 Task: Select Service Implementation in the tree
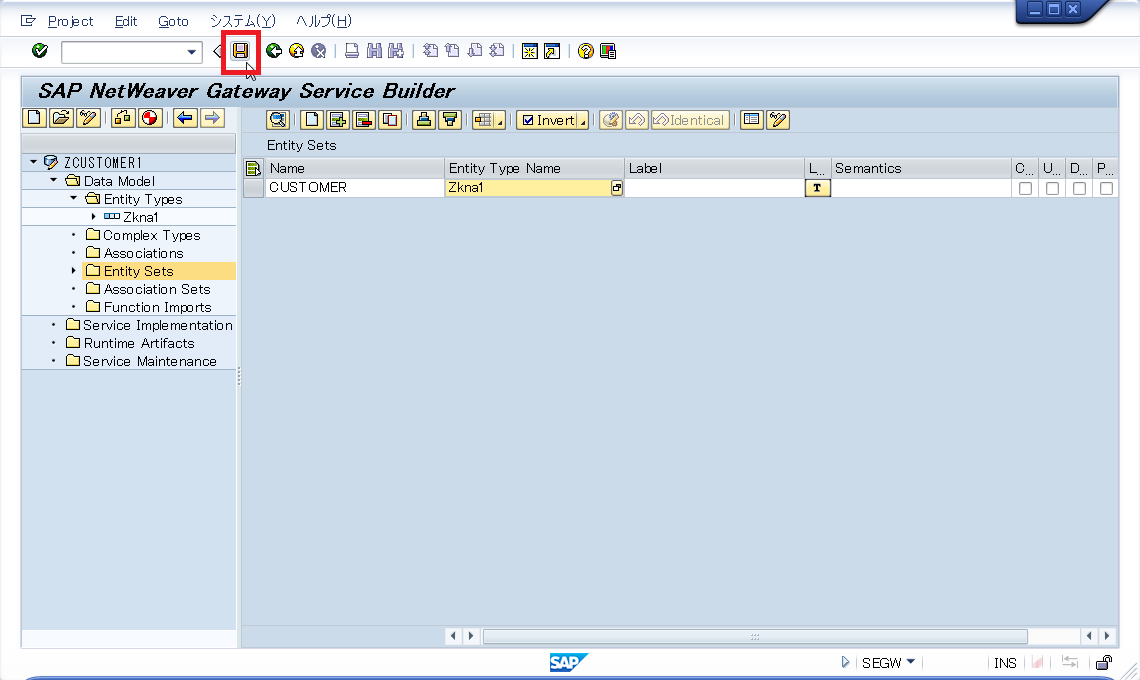pos(158,325)
